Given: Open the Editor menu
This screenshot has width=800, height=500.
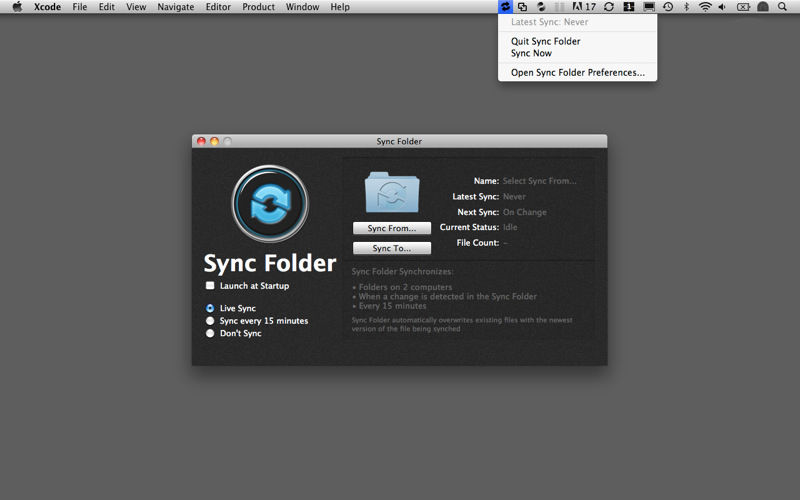Looking at the screenshot, I should point(218,7).
